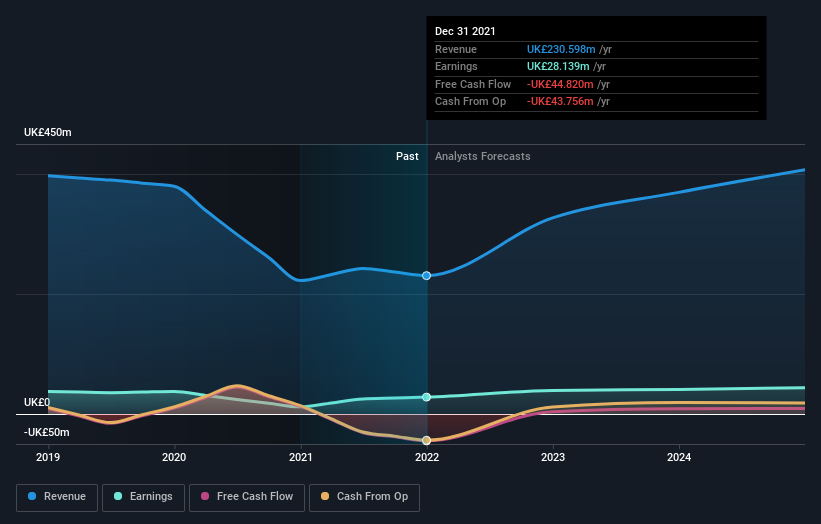Click the -UK£50m y-axis label
821x524 pixels.
pos(47,432)
